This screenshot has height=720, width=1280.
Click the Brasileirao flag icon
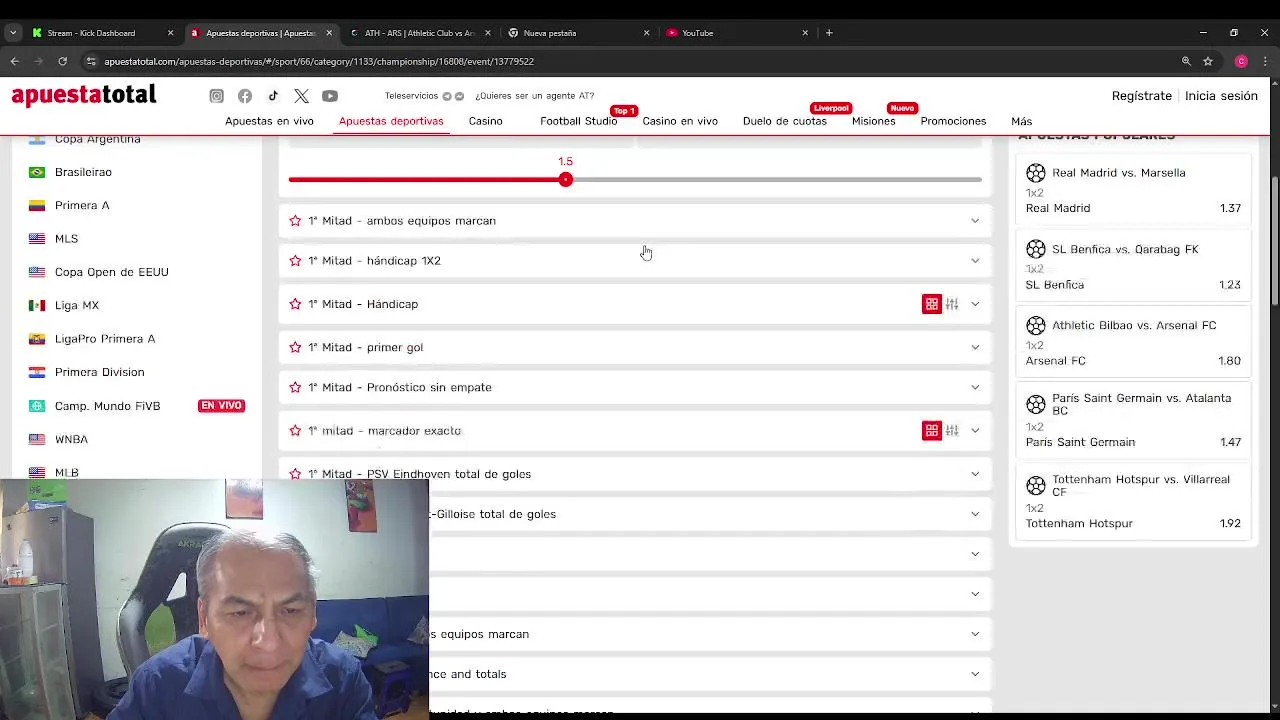point(37,172)
